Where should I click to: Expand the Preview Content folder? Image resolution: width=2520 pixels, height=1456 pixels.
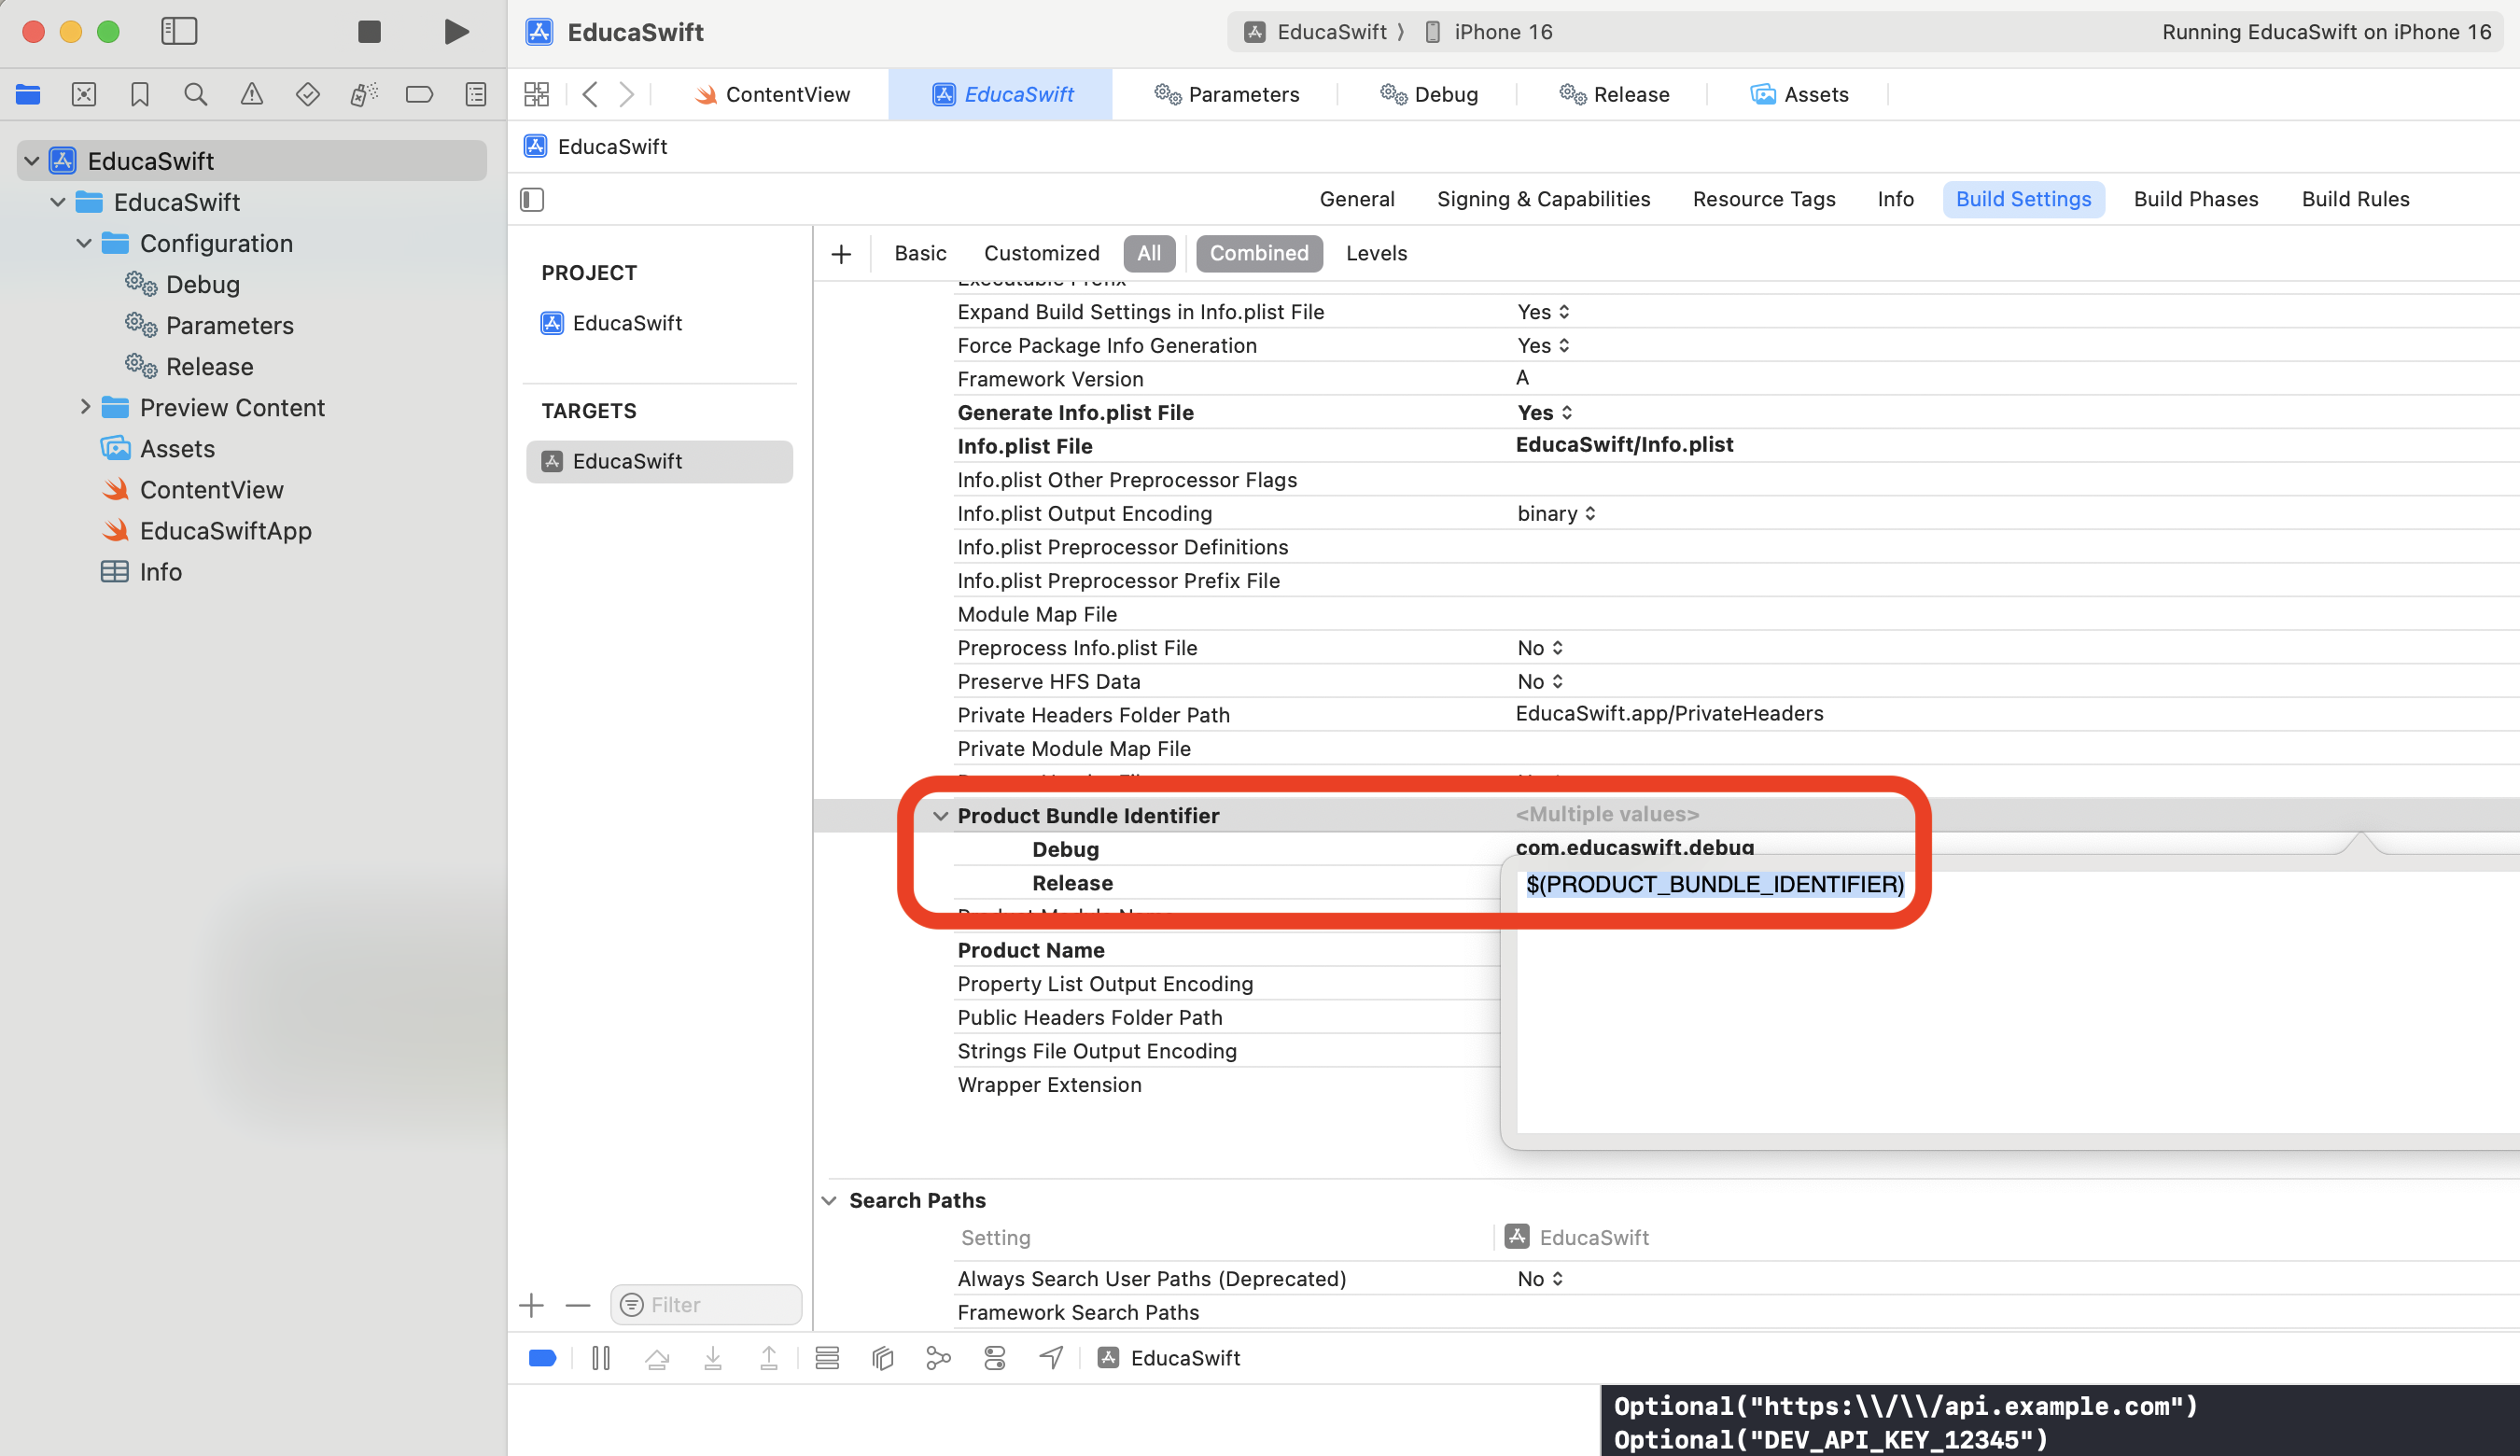(x=85, y=407)
